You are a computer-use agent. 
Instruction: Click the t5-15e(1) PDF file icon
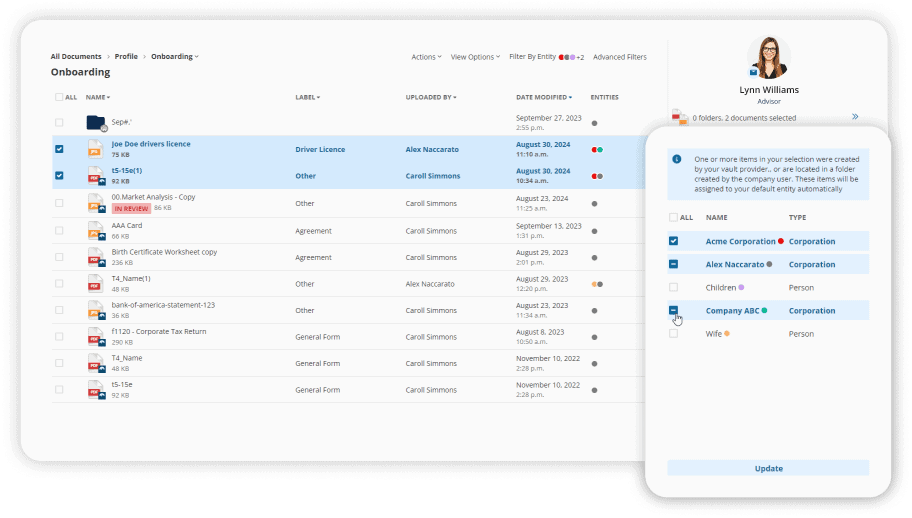[x=96, y=176]
